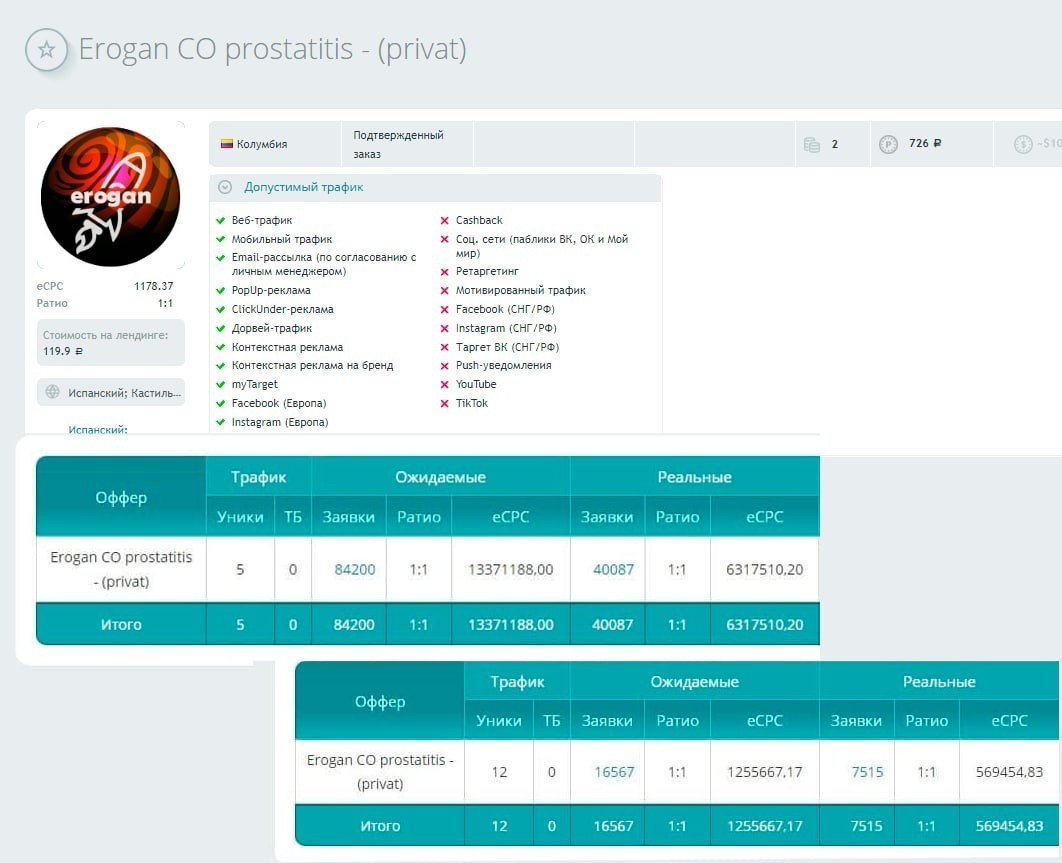
Task: Click the Email-рассылка traffic entry text
Action: (x=324, y=264)
